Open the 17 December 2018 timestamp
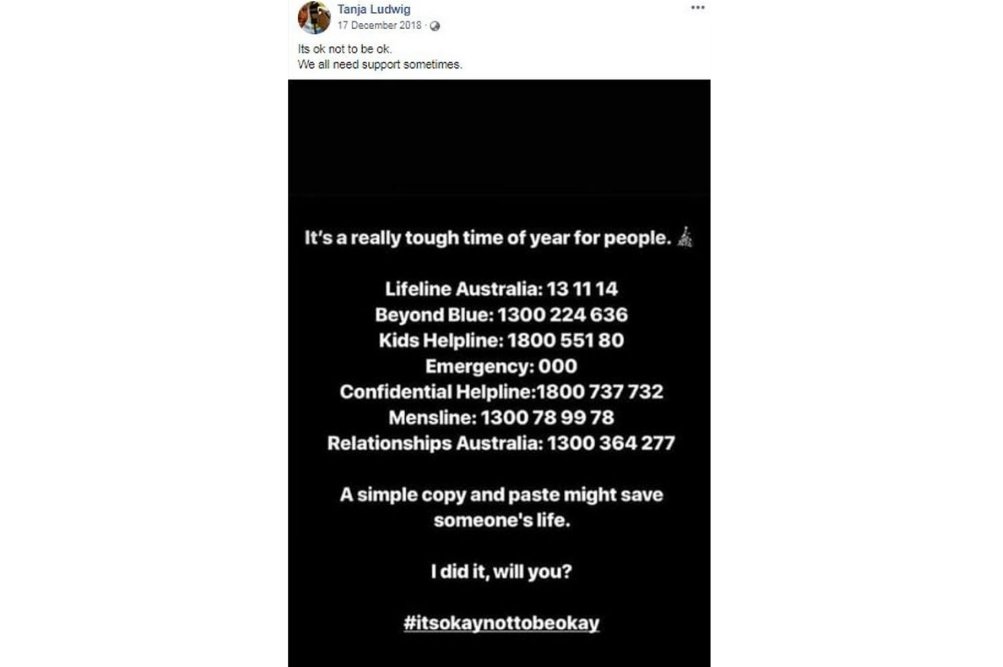 point(379,26)
